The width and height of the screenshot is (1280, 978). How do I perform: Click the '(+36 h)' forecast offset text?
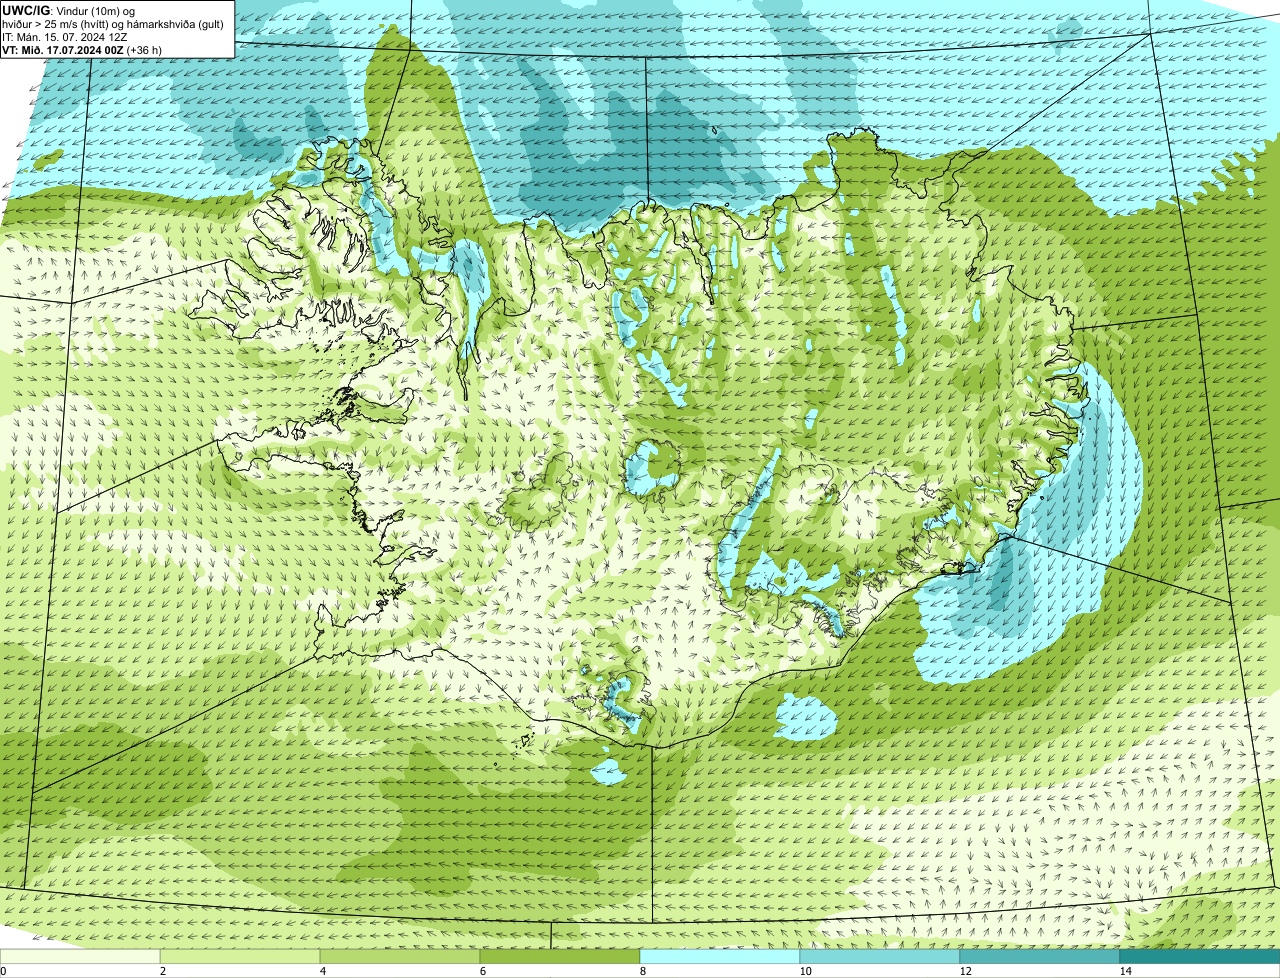pyautogui.click(x=144, y=50)
